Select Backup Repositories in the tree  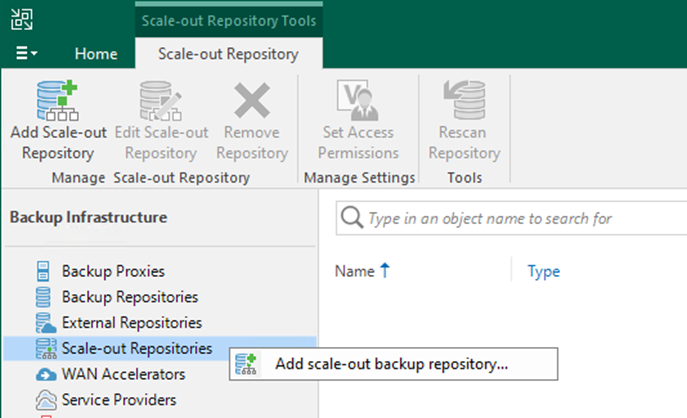130,297
